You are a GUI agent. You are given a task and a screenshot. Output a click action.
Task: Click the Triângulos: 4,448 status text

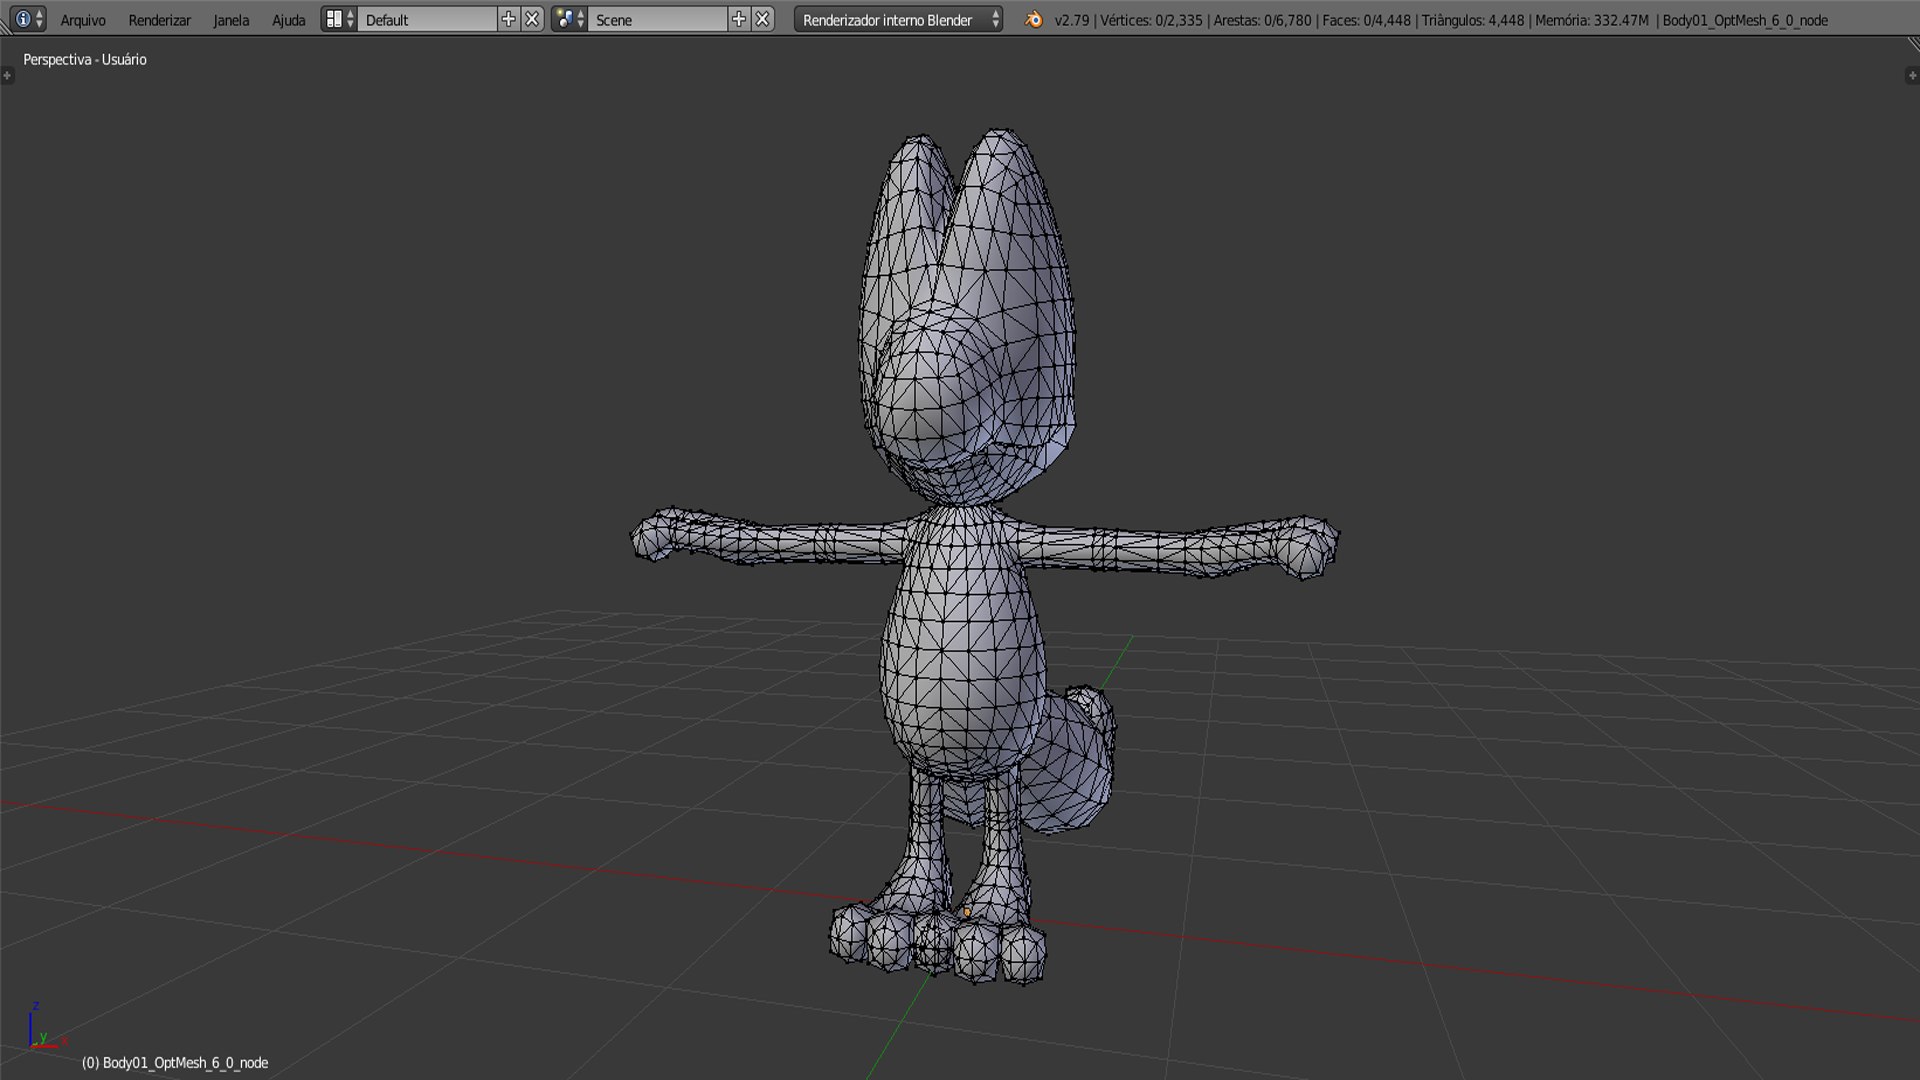point(1473,20)
